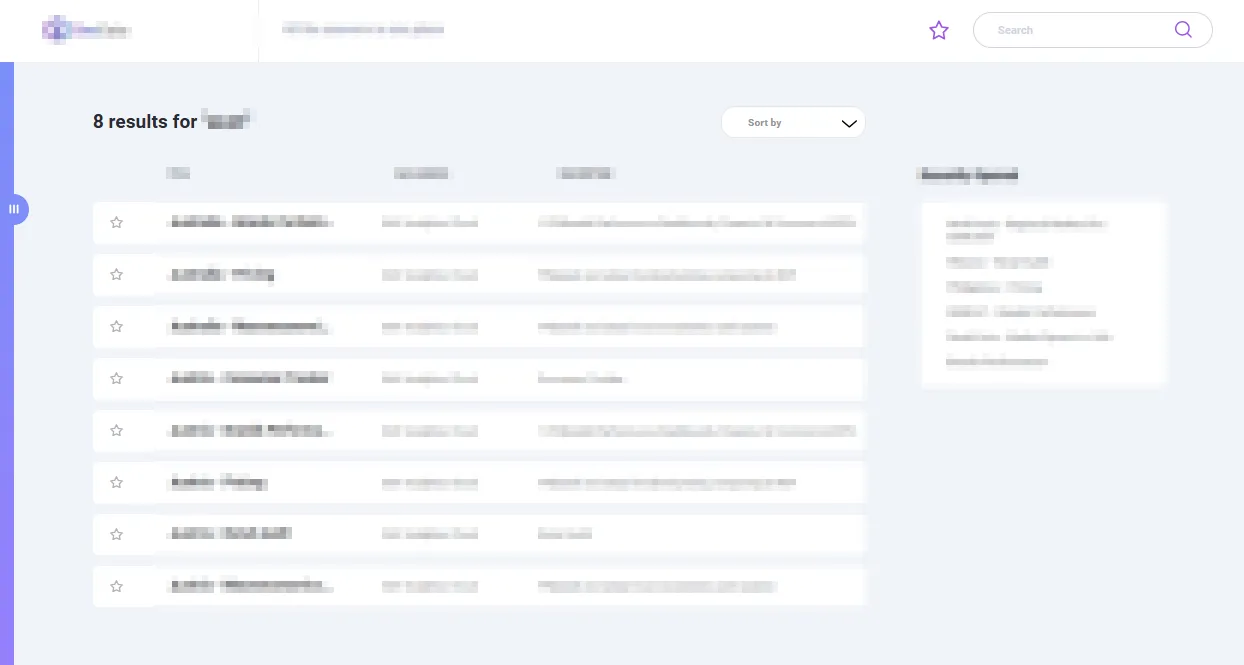Favorite the seventh result row's star
Image resolution: width=1244 pixels, height=665 pixels.
click(116, 534)
